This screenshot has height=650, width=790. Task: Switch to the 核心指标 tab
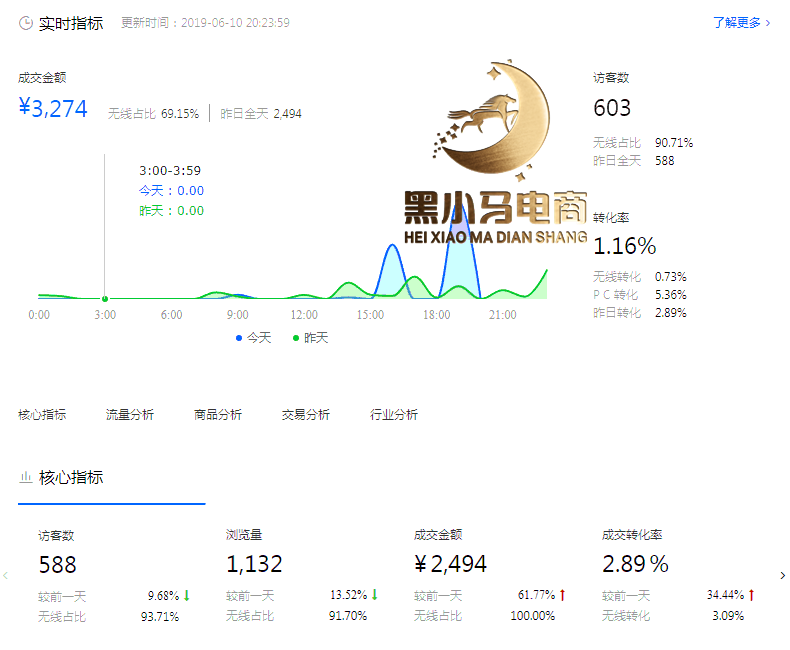pos(42,415)
